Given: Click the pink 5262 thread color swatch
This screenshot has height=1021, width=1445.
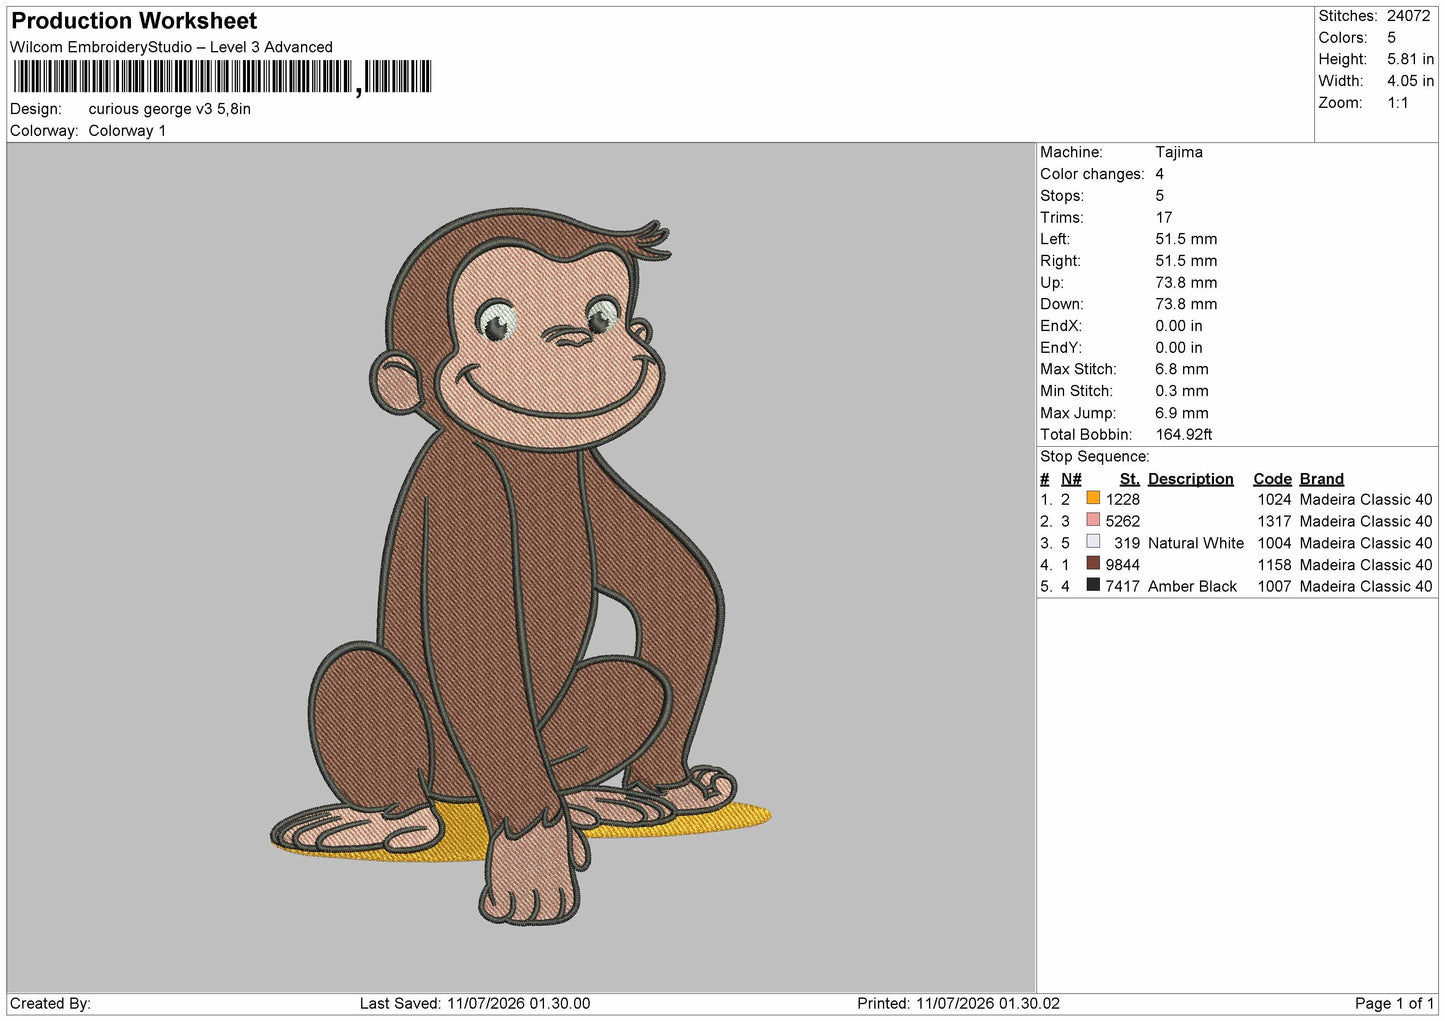Looking at the screenshot, I should pyautogui.click(x=1093, y=520).
